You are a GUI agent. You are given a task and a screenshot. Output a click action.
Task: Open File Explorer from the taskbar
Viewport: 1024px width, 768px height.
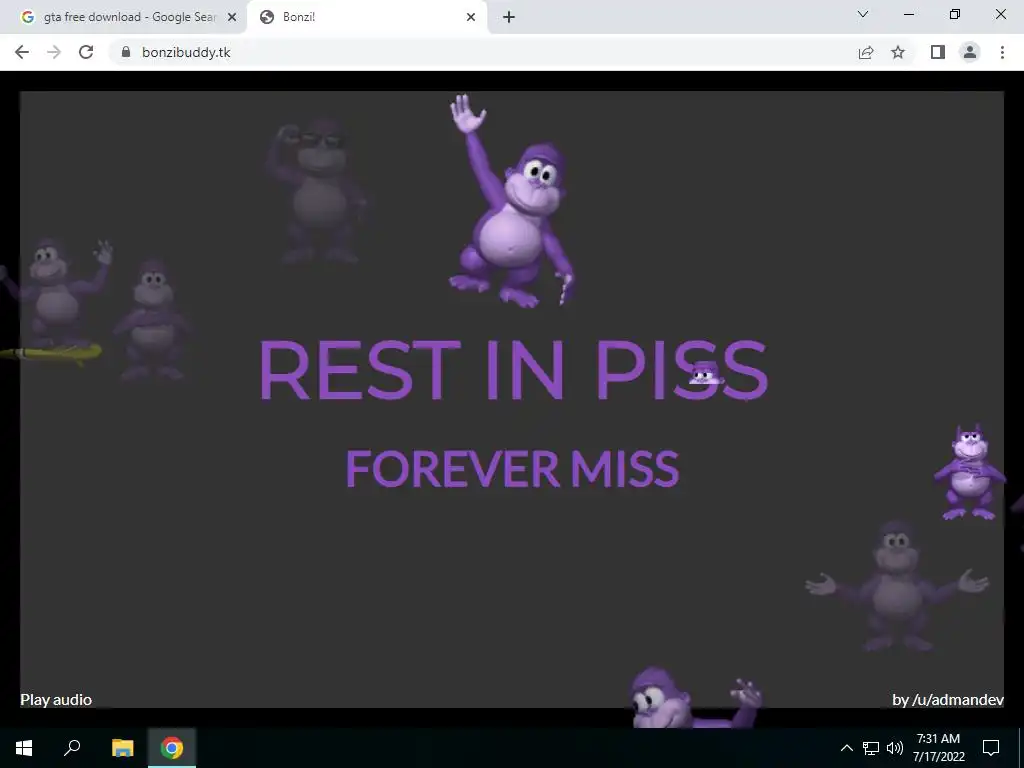coord(122,748)
